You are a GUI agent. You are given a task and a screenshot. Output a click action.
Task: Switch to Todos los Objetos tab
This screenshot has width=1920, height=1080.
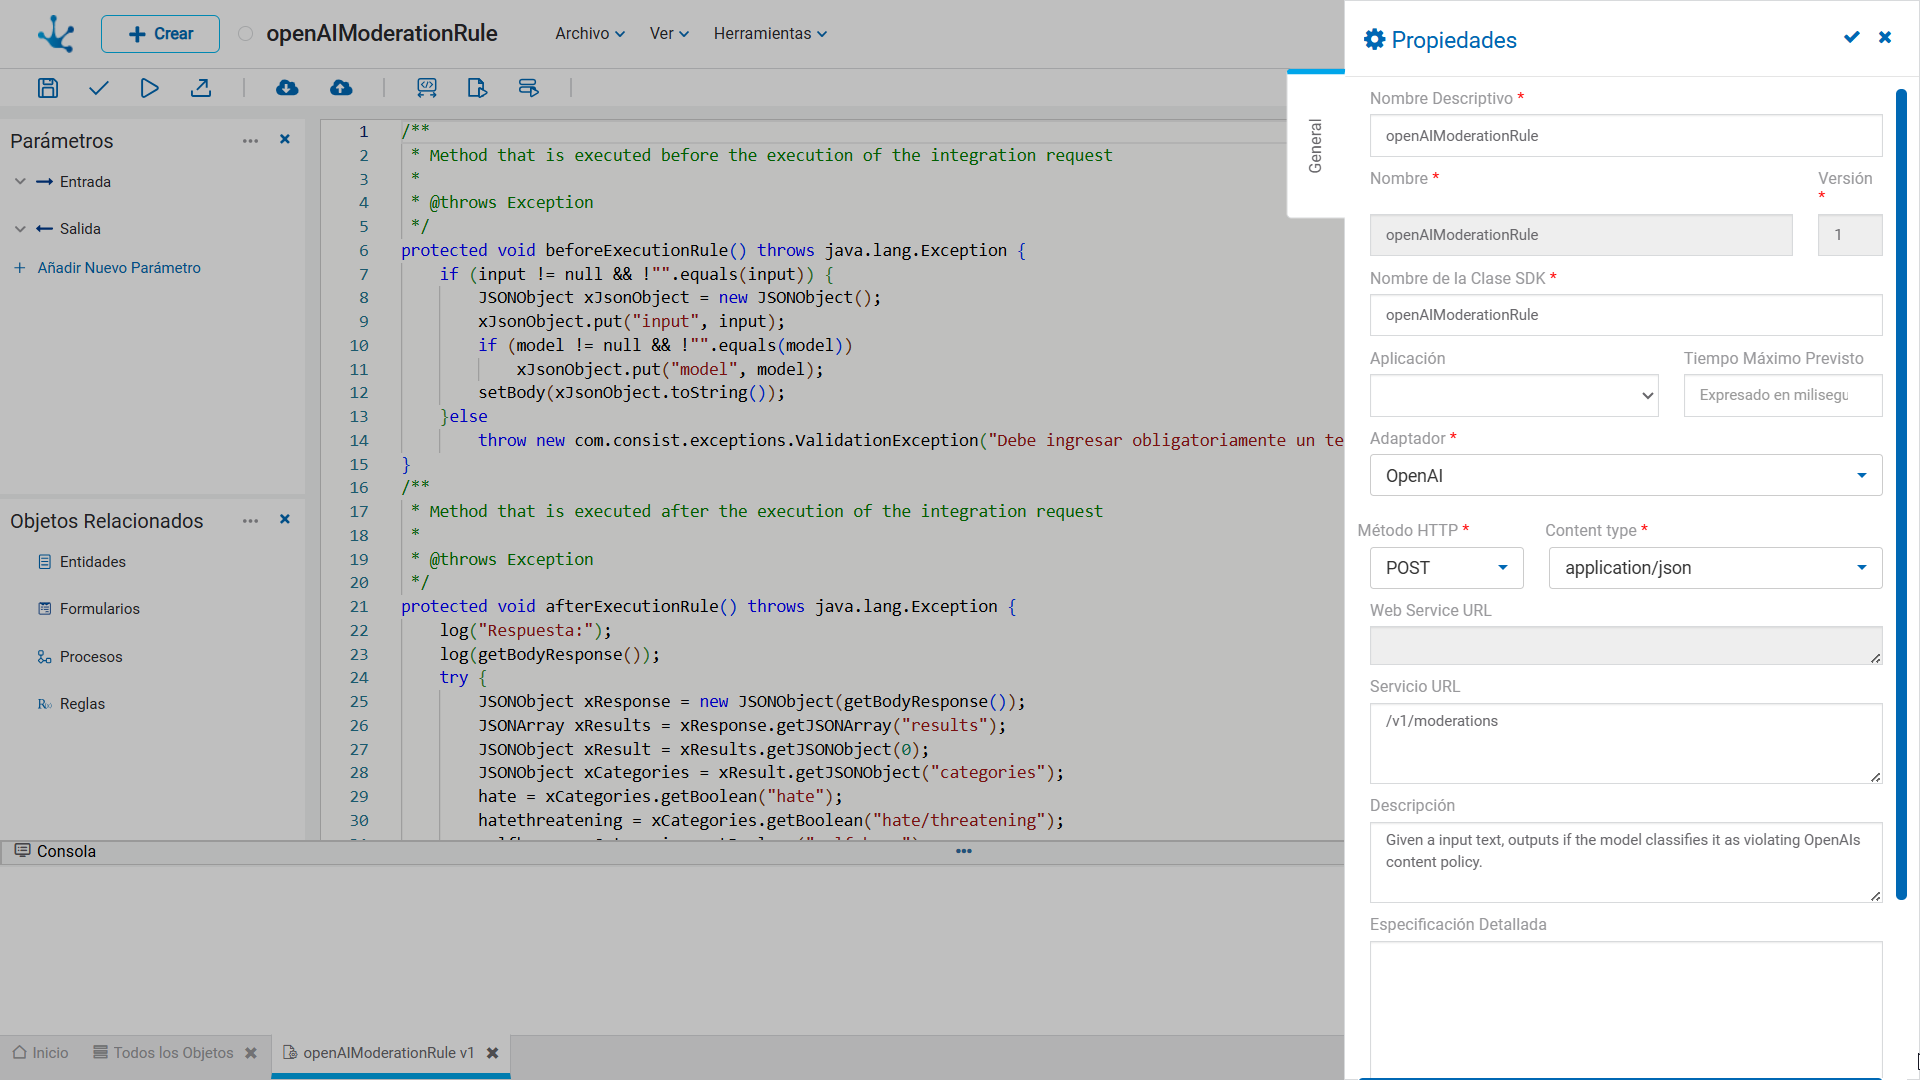pos(173,1053)
